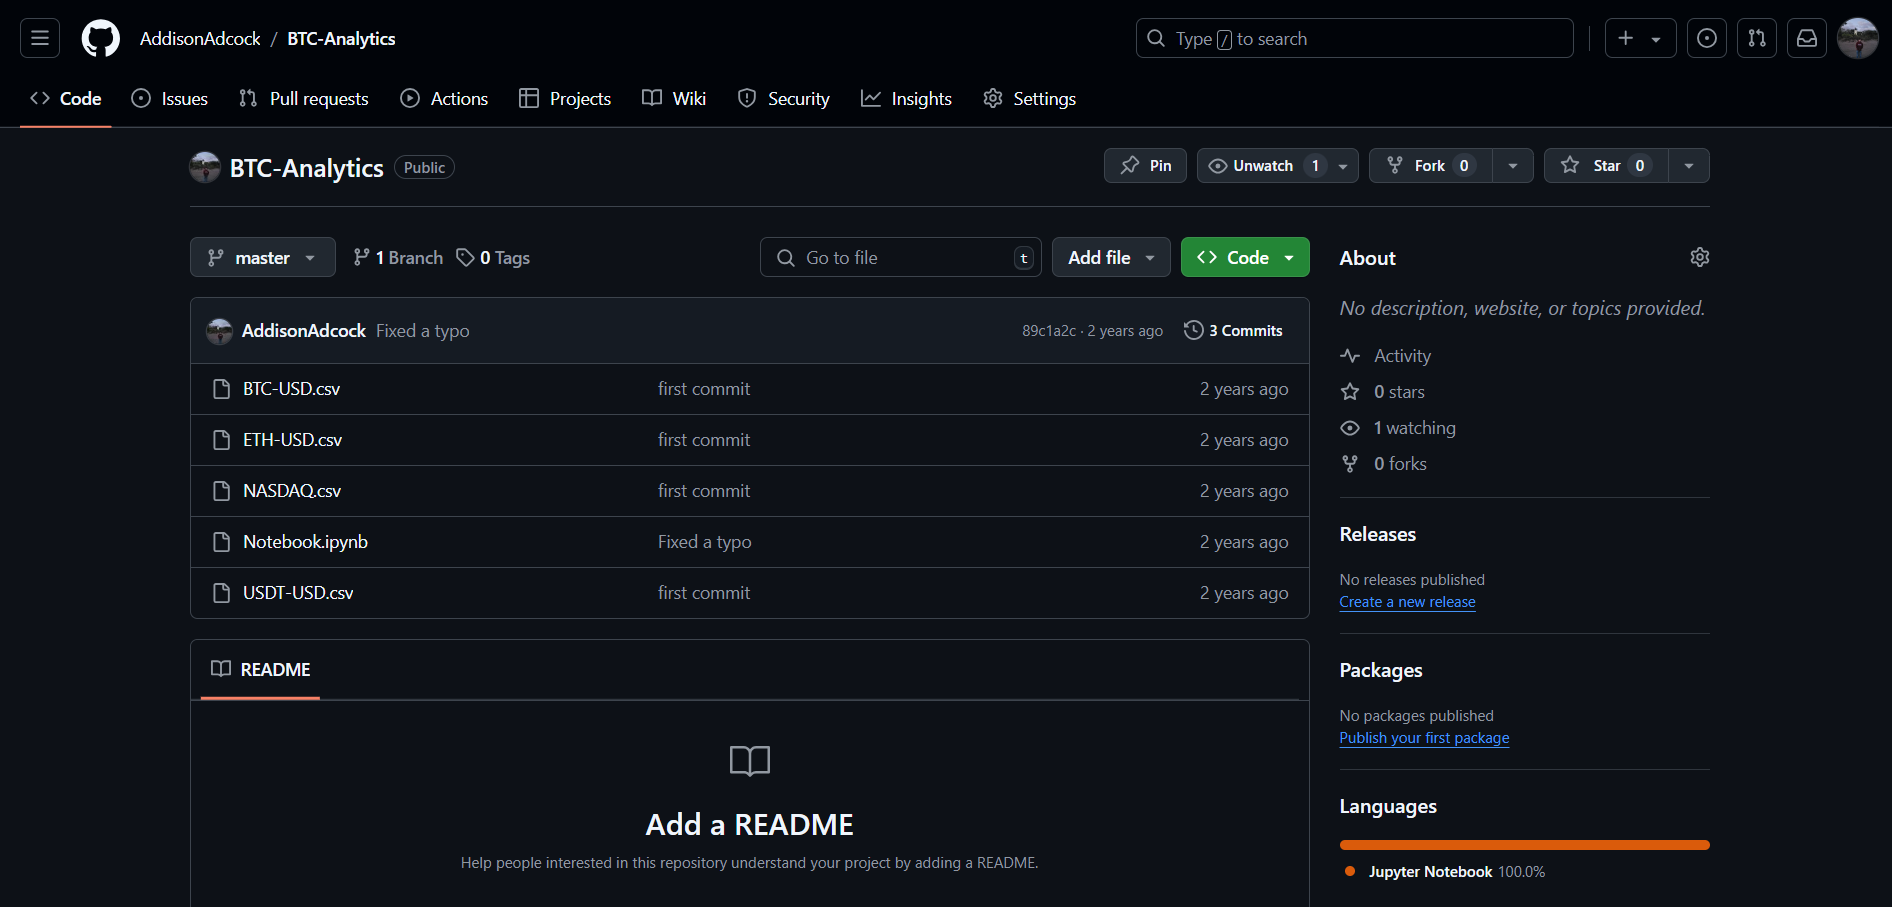Open the hamburger navigation menu
This screenshot has height=907, width=1892.
coord(40,38)
